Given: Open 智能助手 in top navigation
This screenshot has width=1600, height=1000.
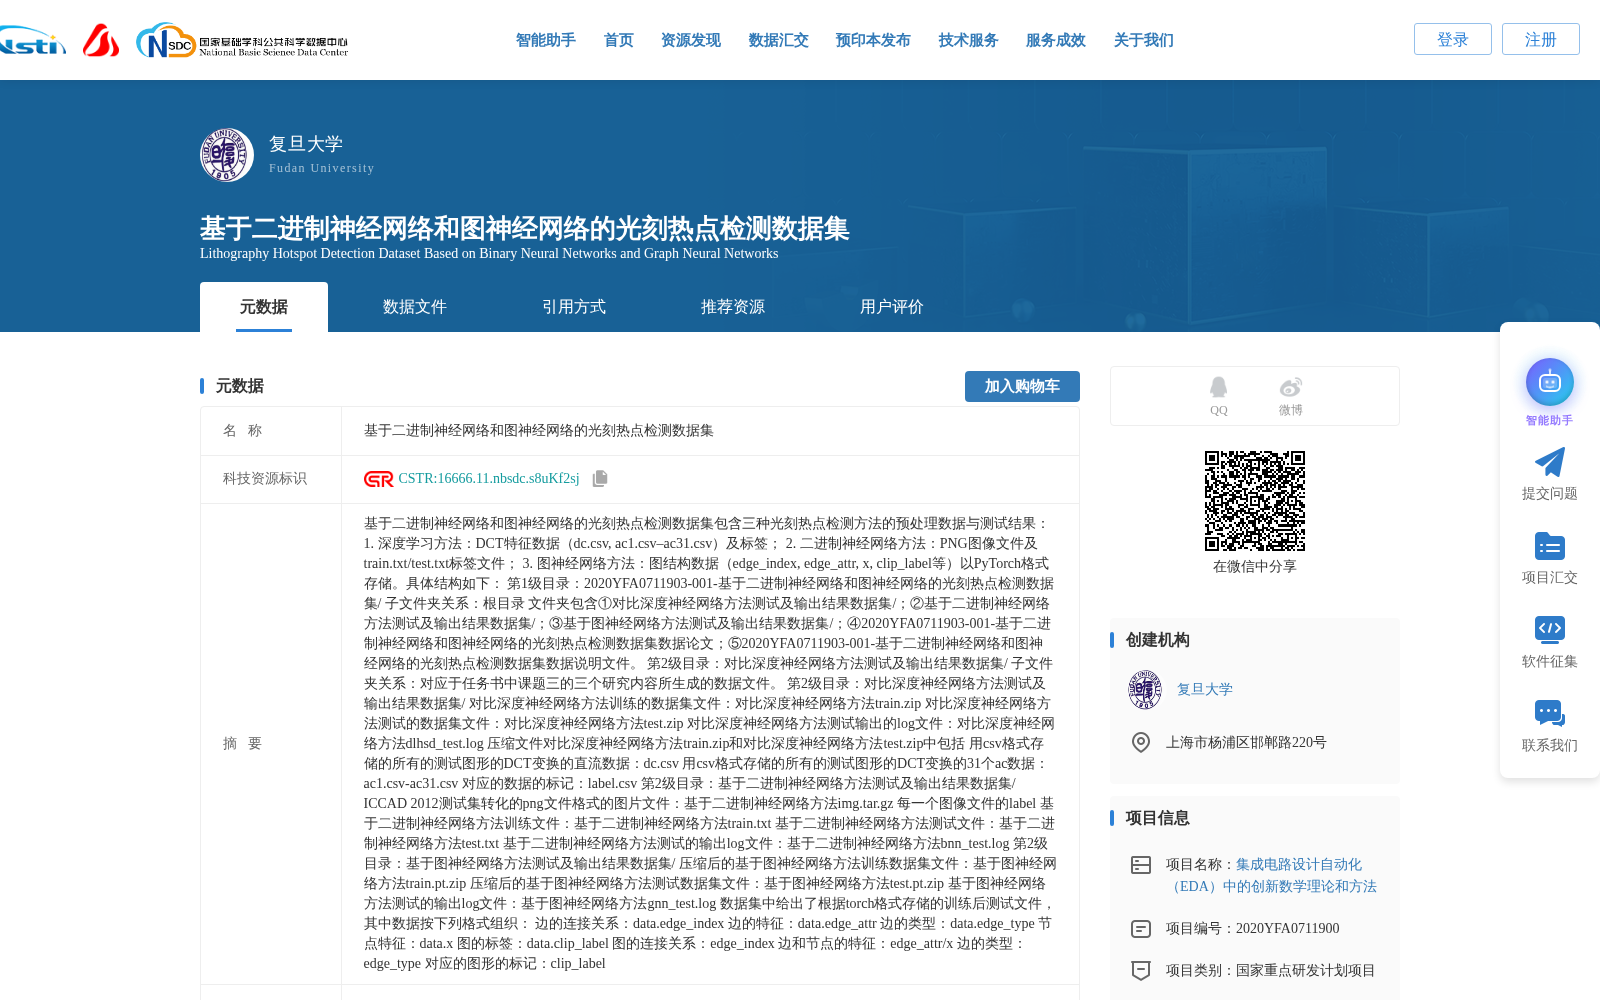Looking at the screenshot, I should point(545,40).
